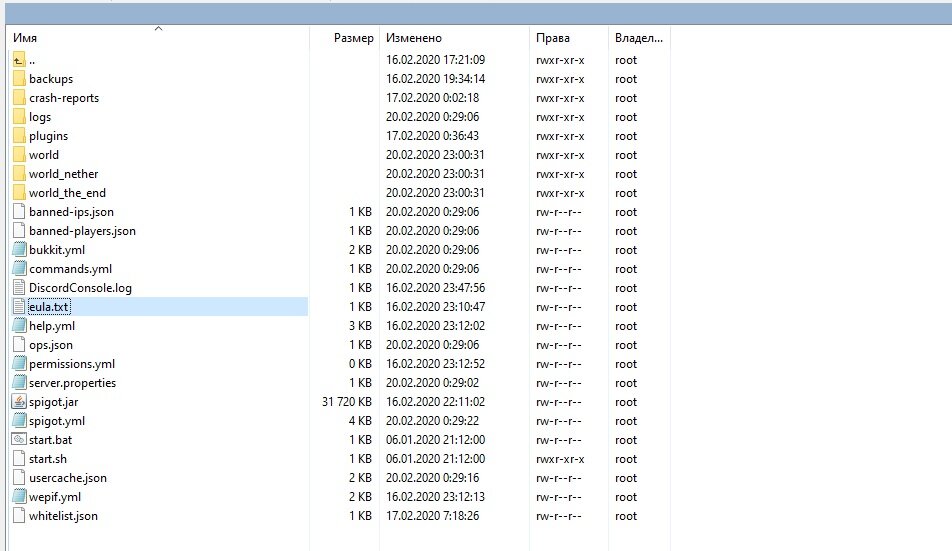Image resolution: width=952 pixels, height=551 pixels.
Task: Click the banned-players.json file icon
Action: [19, 231]
